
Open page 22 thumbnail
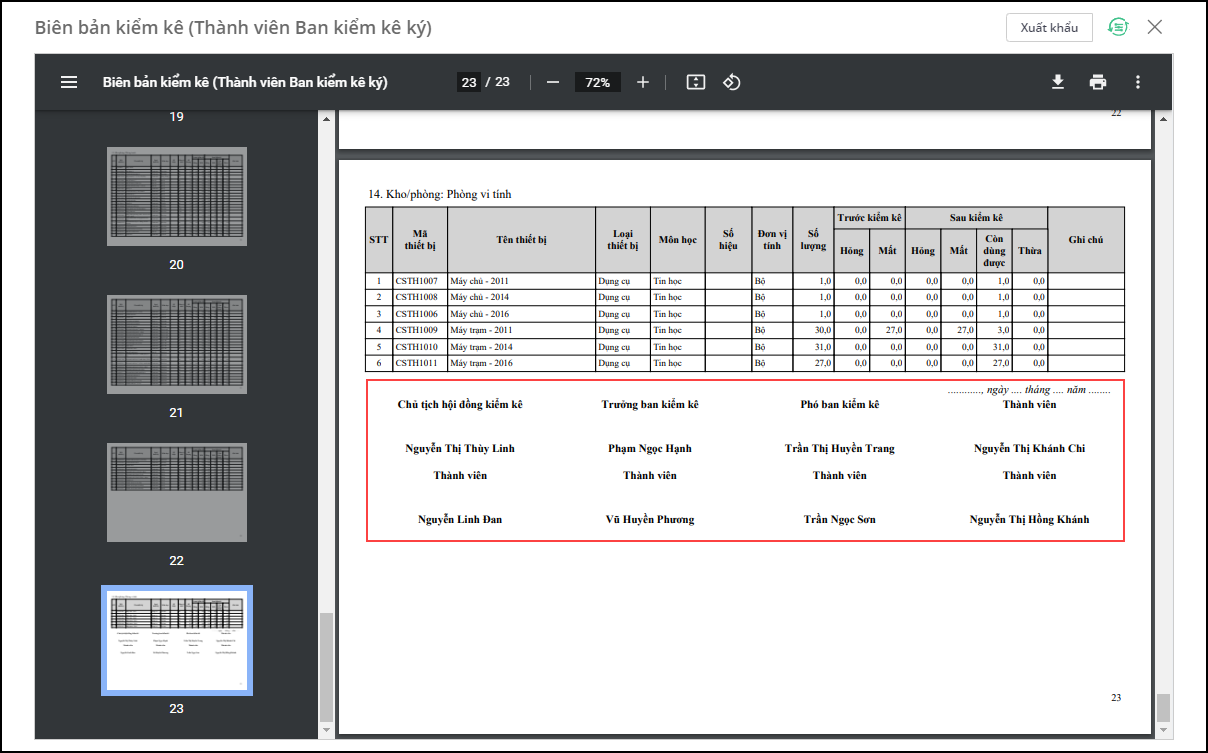pos(177,492)
